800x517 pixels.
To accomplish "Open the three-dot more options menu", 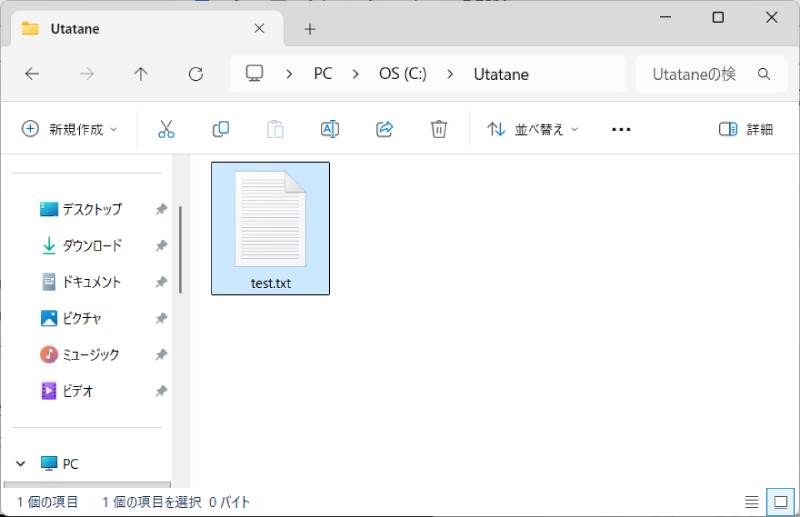I will [x=621, y=130].
